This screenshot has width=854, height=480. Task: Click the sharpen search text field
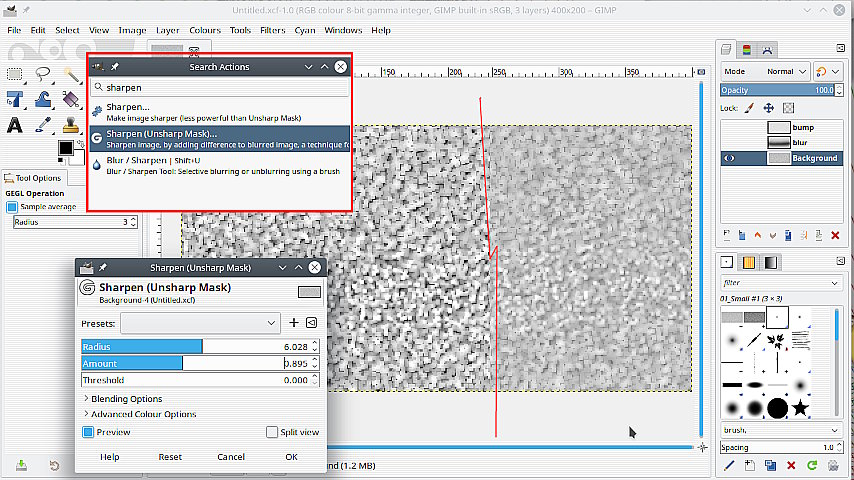[x=219, y=87]
